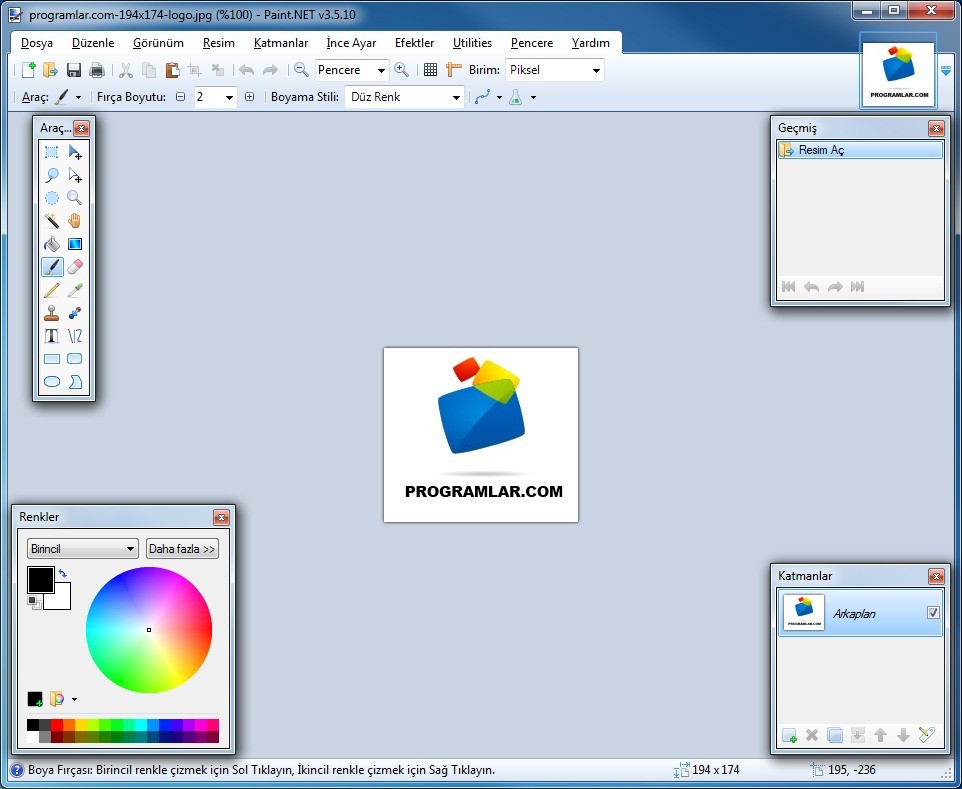Select the Rectangle shape tool
This screenshot has width=962, height=789.
tap(52, 359)
